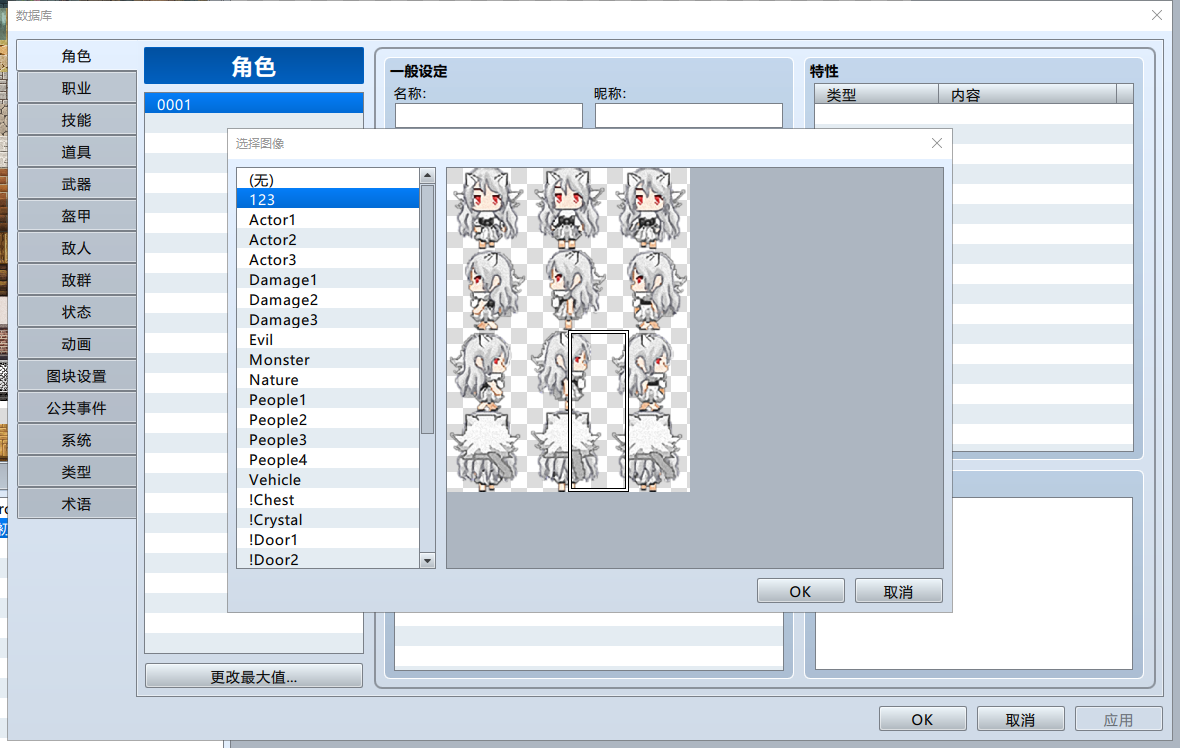Click the image list scroll-up arrow
The image size is (1180, 748).
point(427,176)
